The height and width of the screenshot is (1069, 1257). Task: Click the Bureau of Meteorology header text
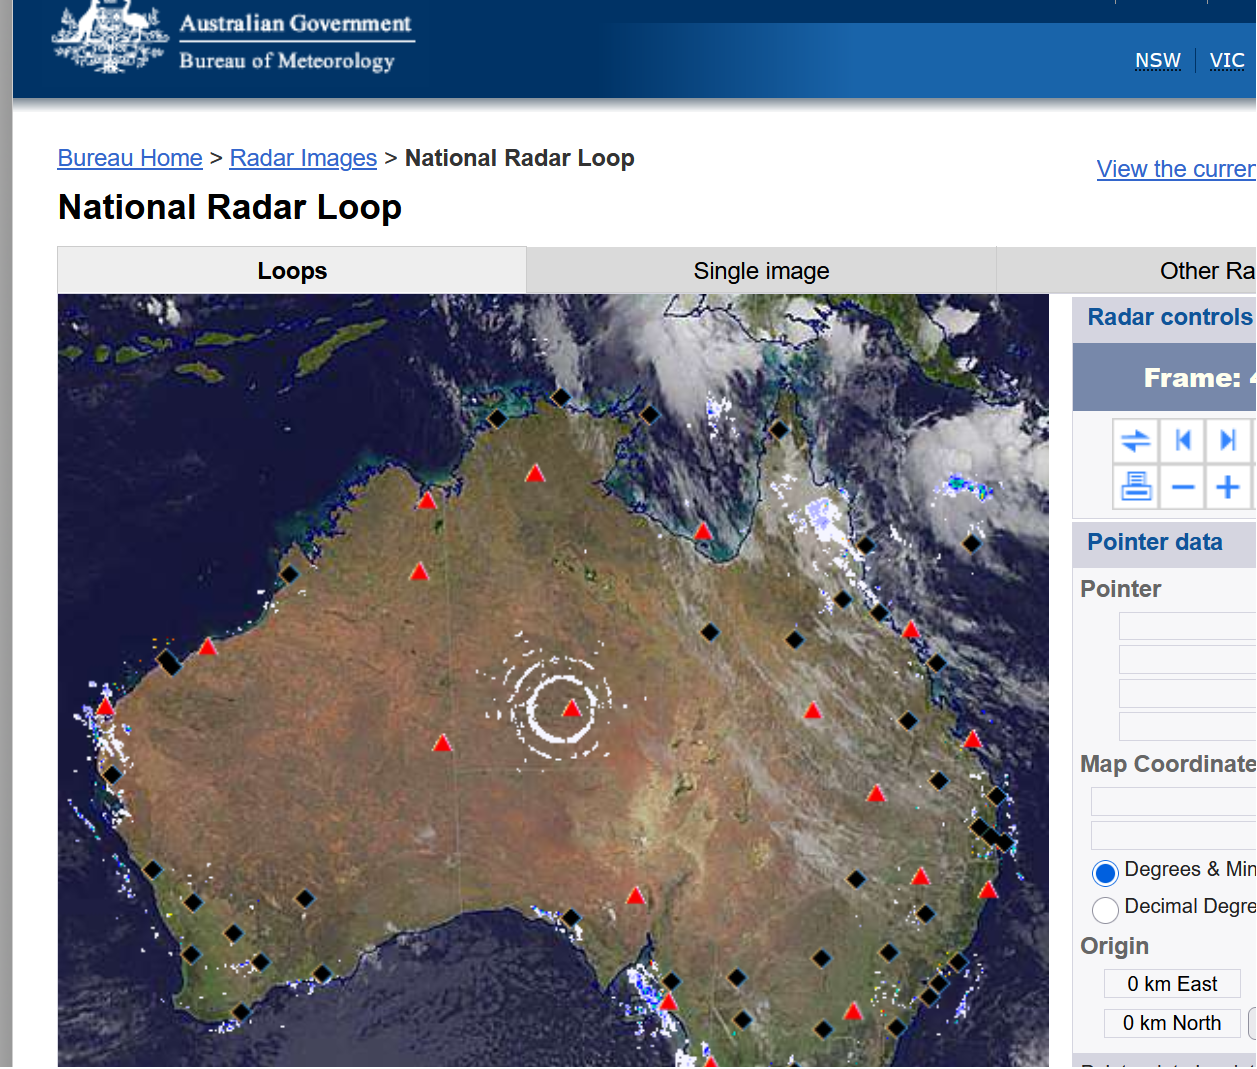click(x=287, y=61)
